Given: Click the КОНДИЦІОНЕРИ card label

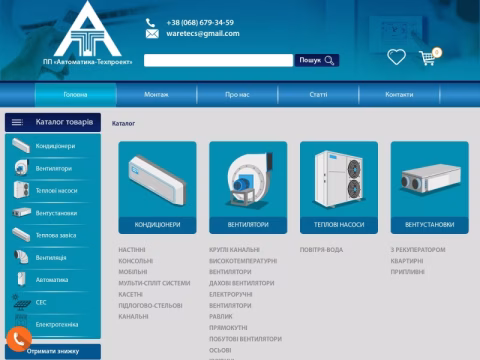Looking at the screenshot, I should (x=157, y=225).
